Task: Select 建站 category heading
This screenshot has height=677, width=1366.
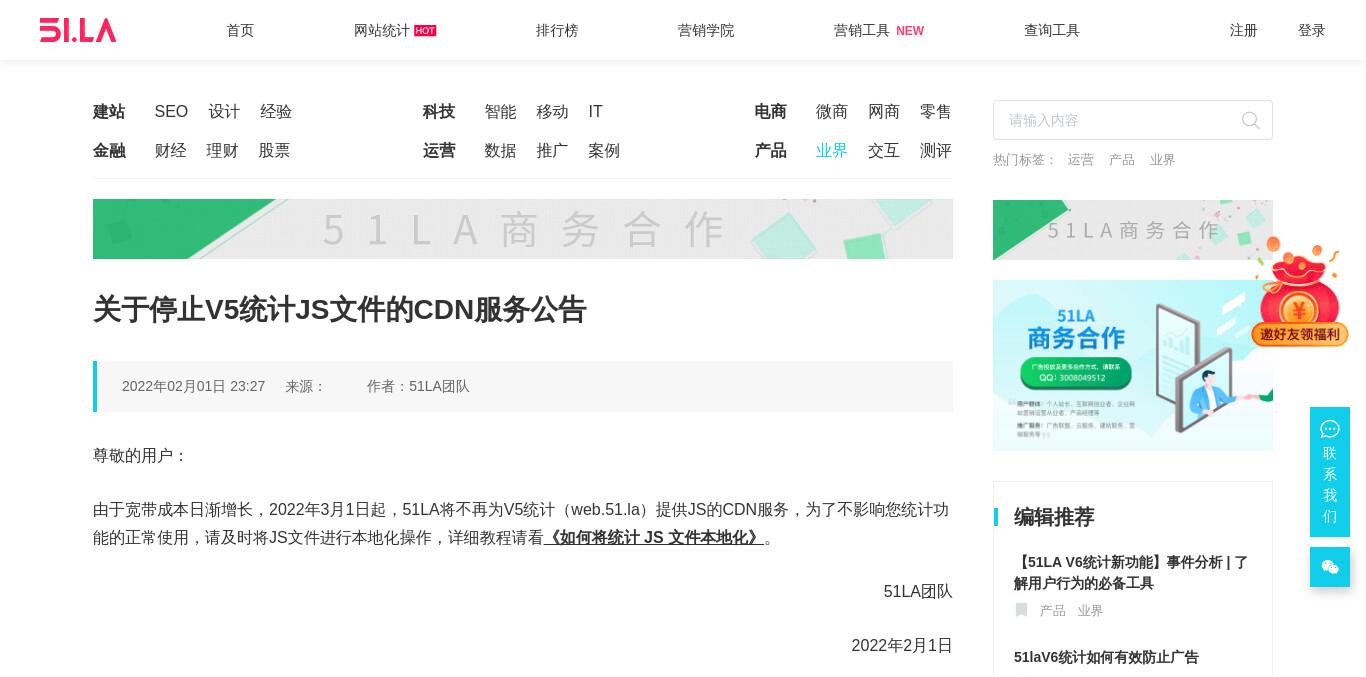Action: pos(109,112)
